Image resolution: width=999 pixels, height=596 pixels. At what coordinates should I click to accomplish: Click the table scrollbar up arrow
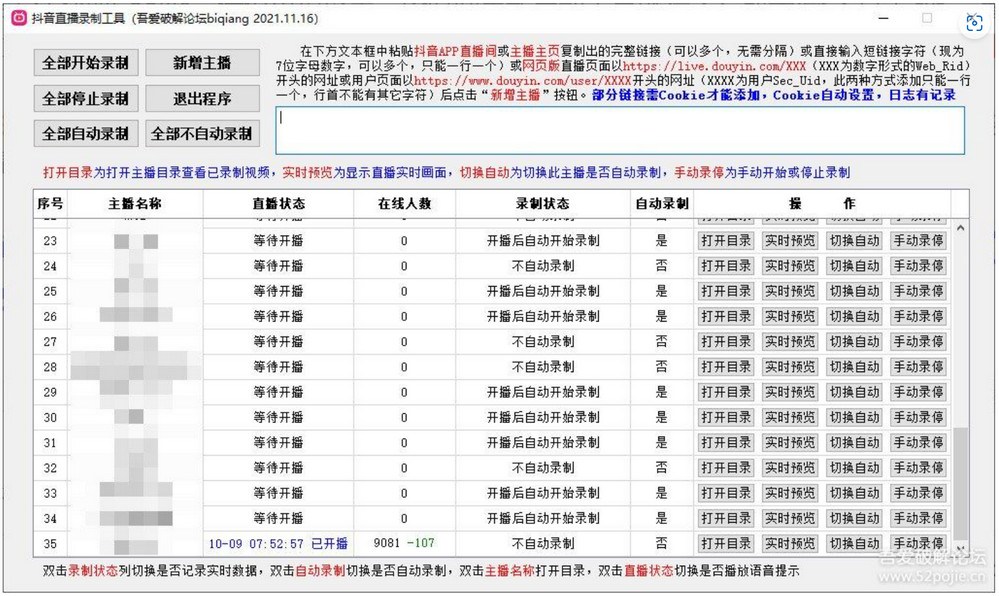[961, 228]
